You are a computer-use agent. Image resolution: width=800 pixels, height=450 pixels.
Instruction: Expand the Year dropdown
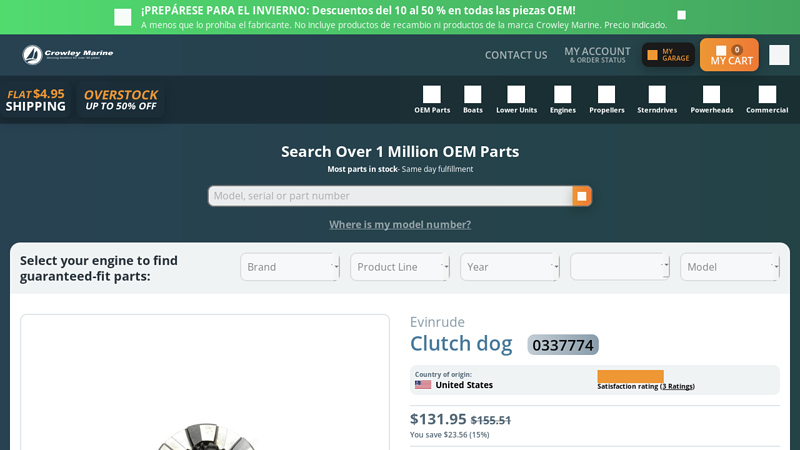(x=510, y=267)
